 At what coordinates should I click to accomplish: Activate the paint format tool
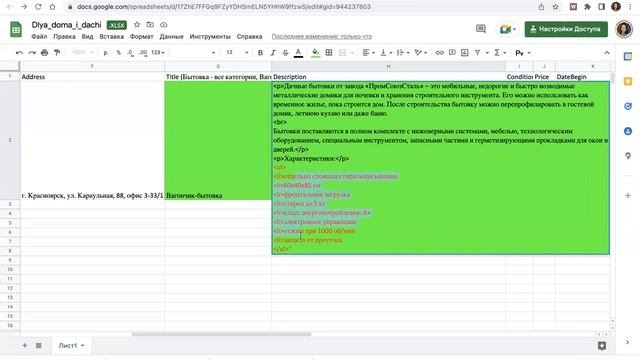(57, 53)
